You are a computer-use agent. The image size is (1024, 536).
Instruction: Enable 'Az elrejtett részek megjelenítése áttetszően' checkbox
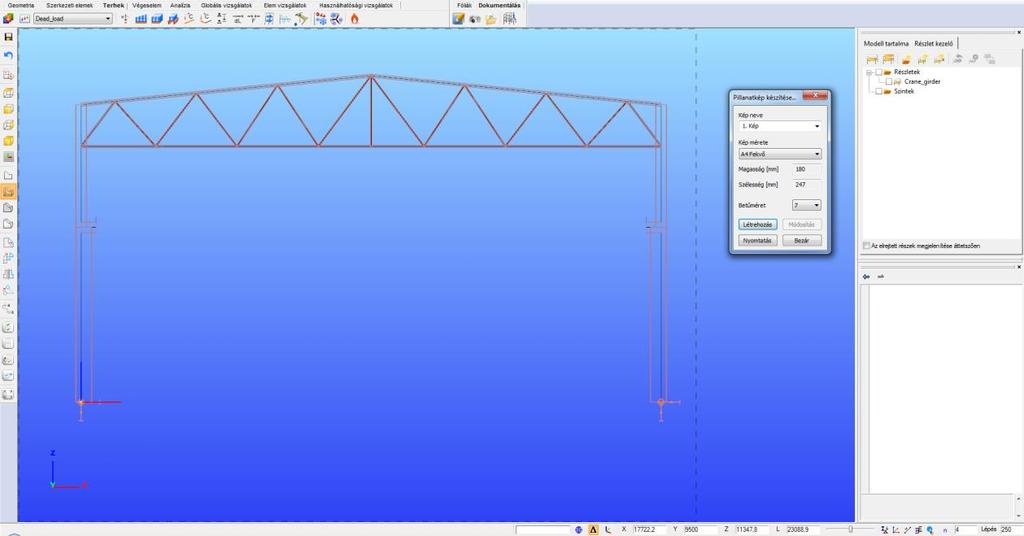[867, 245]
